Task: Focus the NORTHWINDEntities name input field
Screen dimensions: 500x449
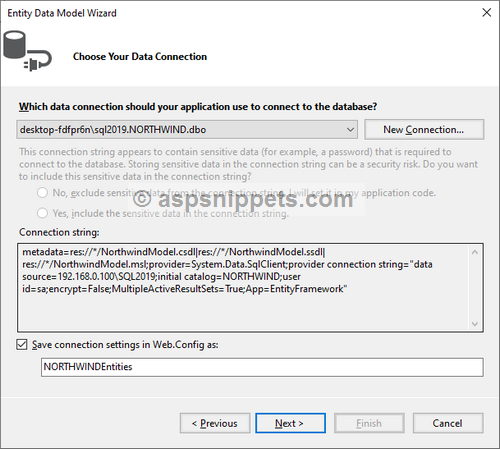Action: click(262, 367)
